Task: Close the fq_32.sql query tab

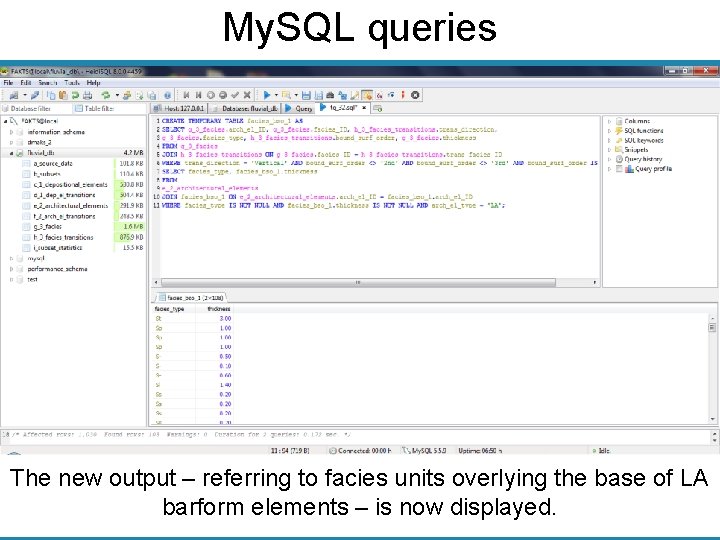Action: click(364, 108)
